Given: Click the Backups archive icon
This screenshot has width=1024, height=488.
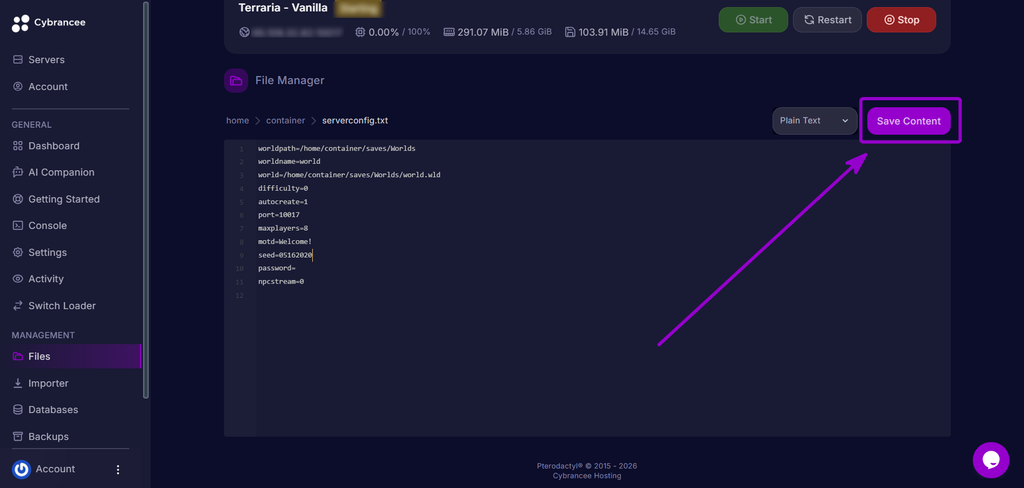Looking at the screenshot, I should click(x=18, y=436).
